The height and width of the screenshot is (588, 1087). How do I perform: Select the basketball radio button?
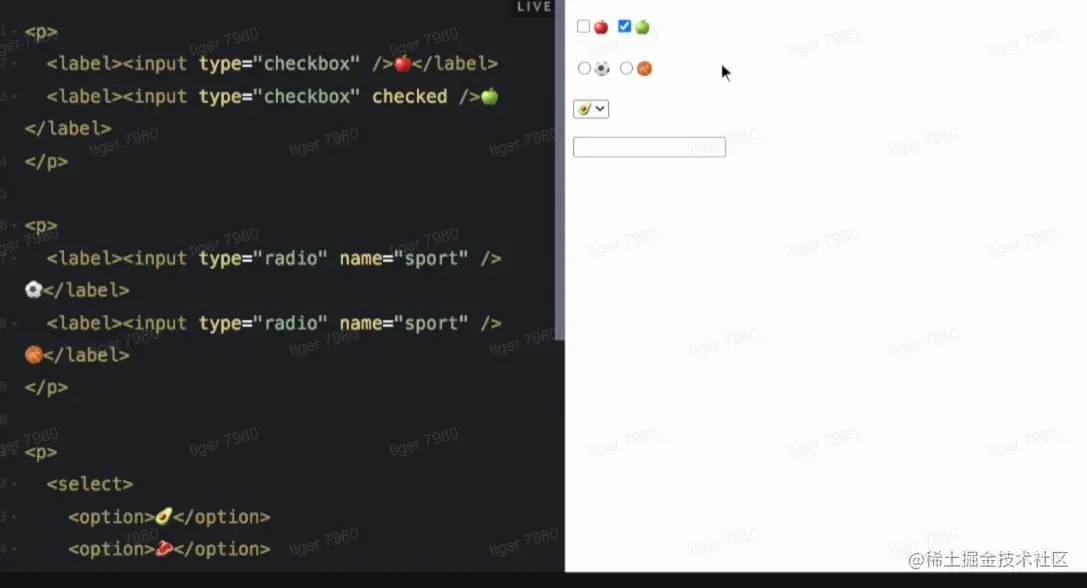627,69
